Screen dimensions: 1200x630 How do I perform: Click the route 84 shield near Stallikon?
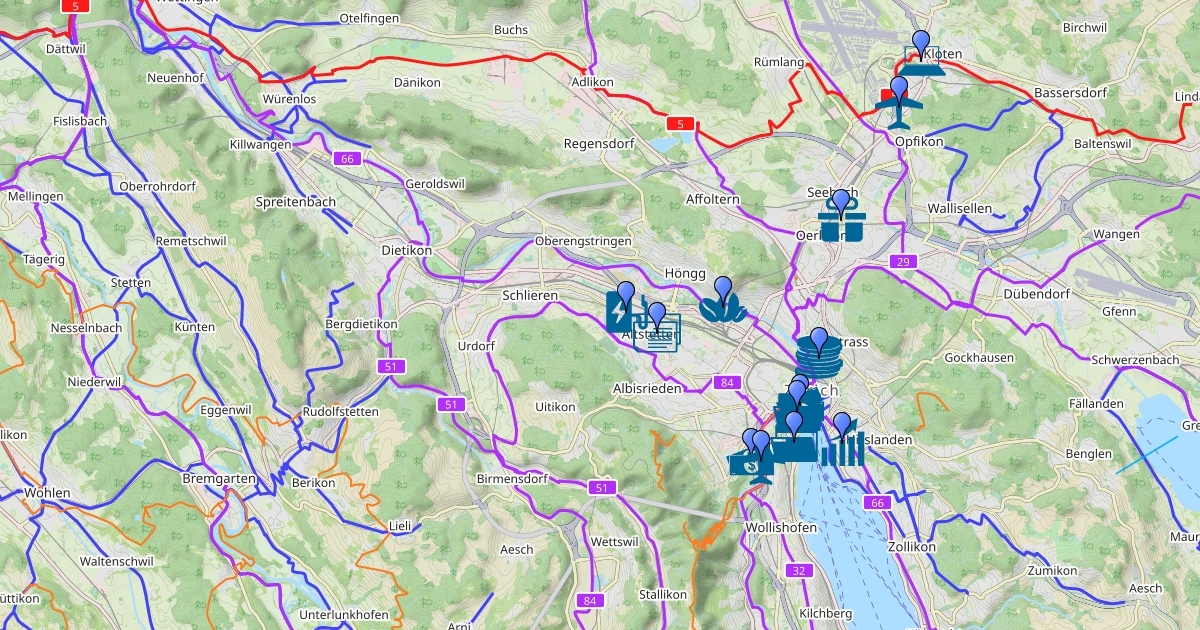click(x=590, y=600)
